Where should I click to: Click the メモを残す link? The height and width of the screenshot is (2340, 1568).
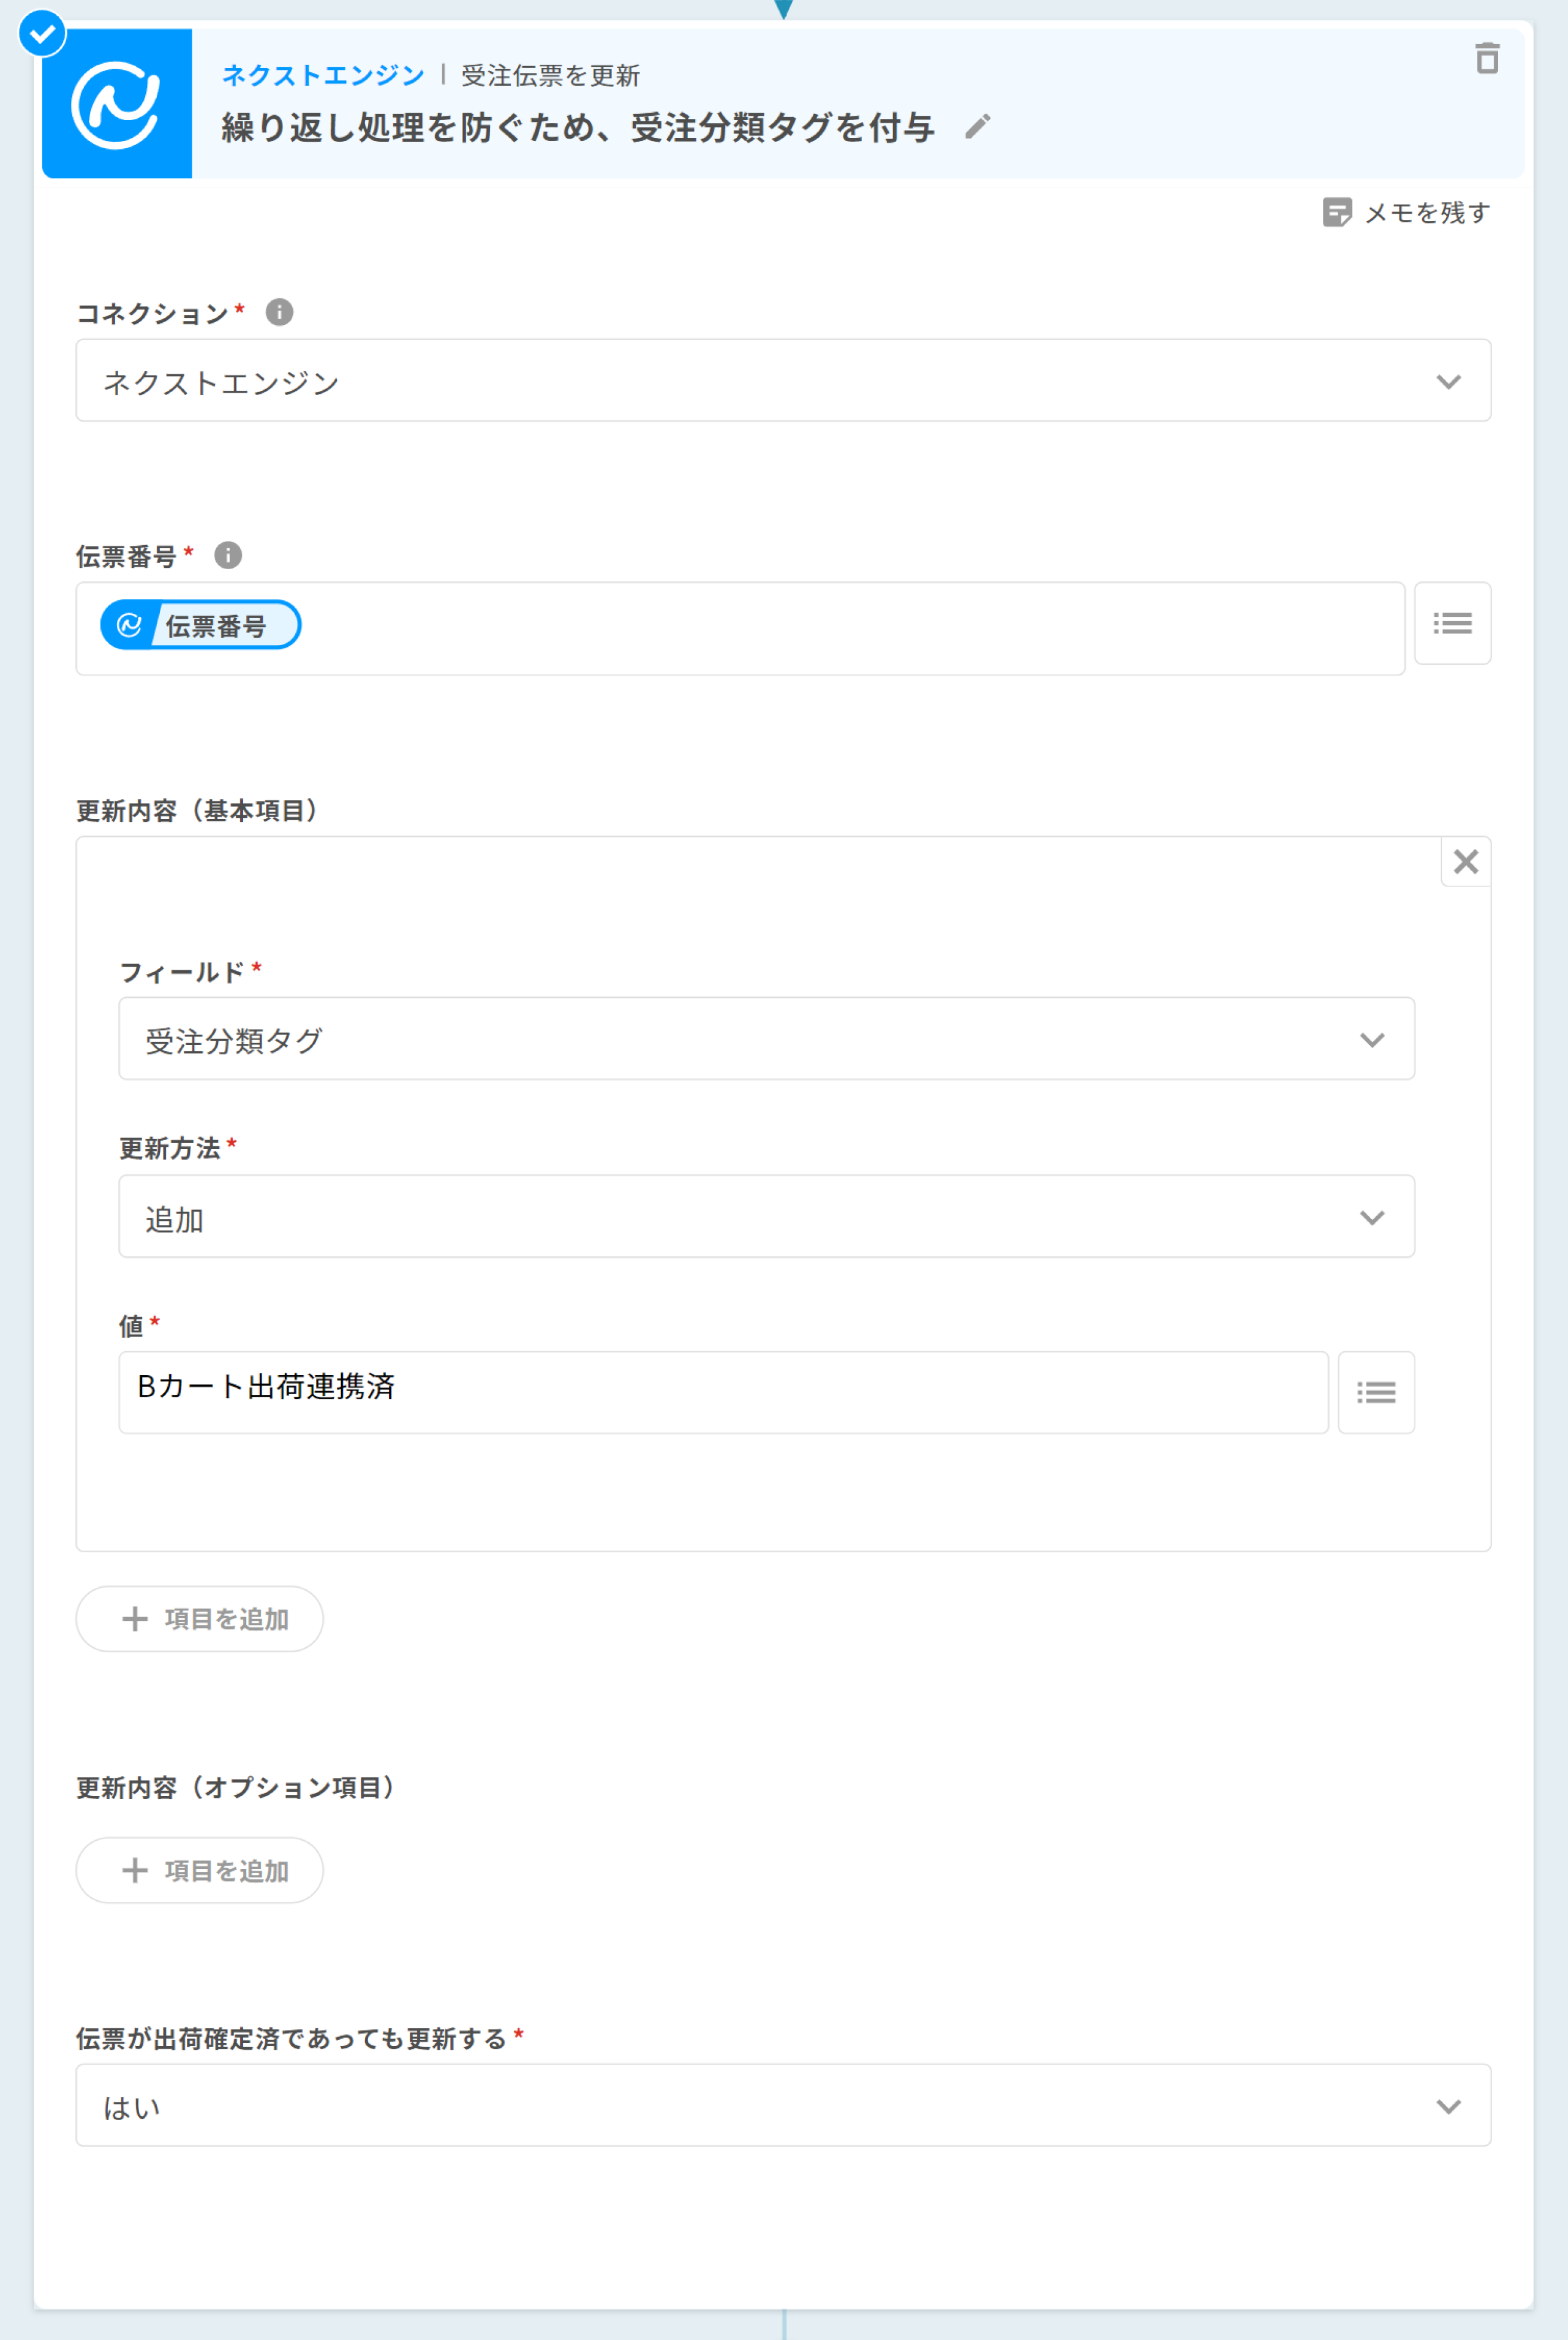[x=1427, y=213]
